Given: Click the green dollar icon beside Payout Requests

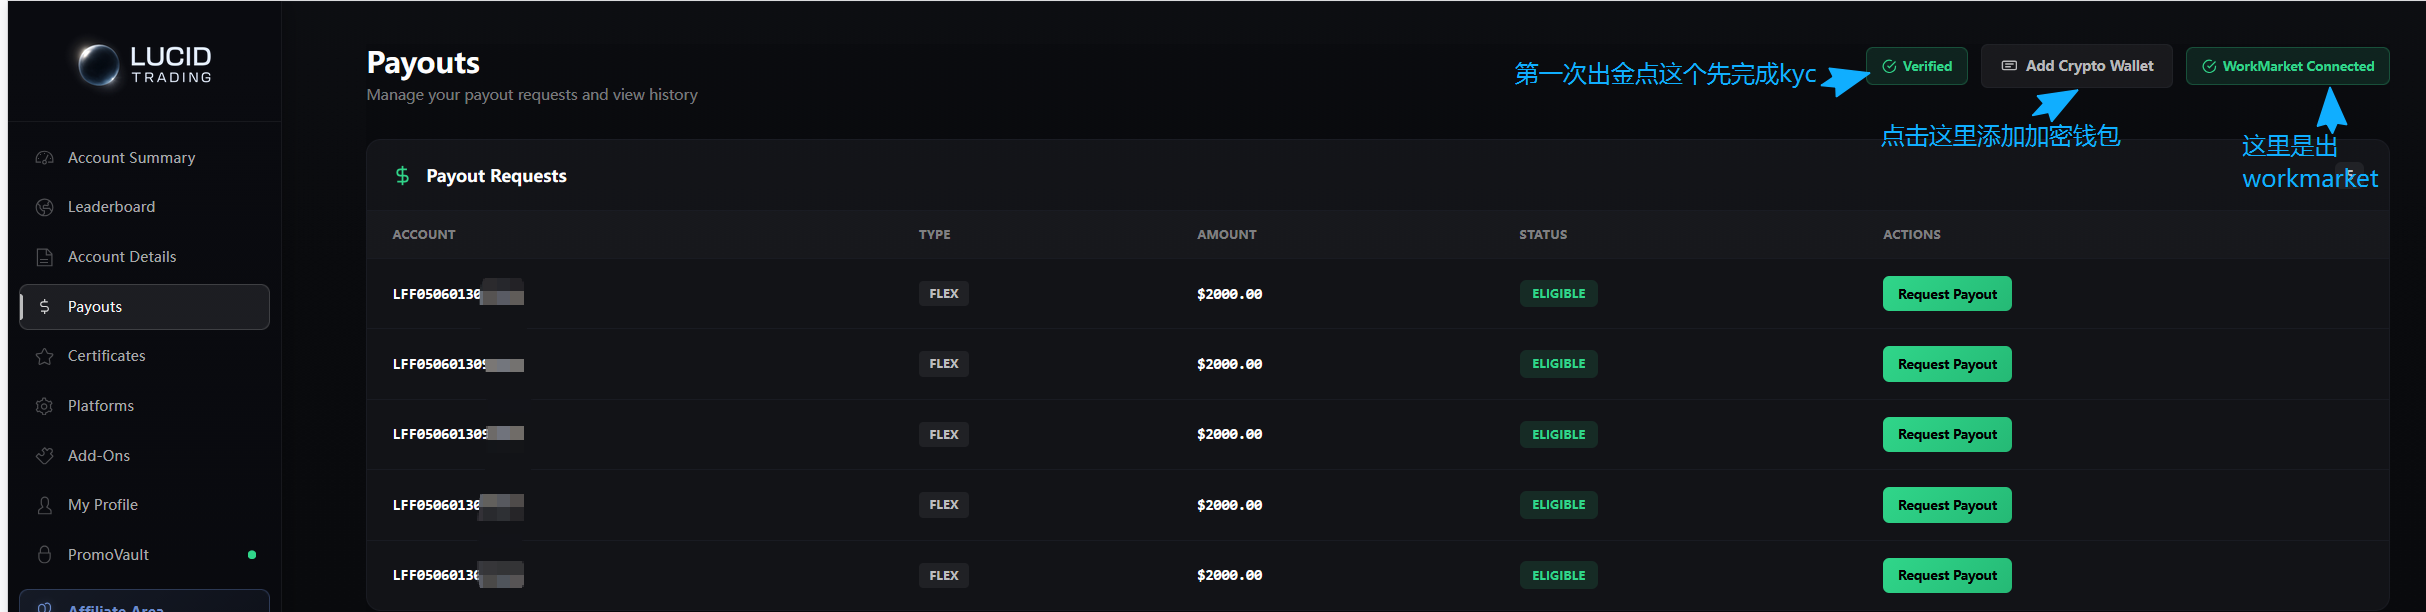Looking at the screenshot, I should pos(402,176).
